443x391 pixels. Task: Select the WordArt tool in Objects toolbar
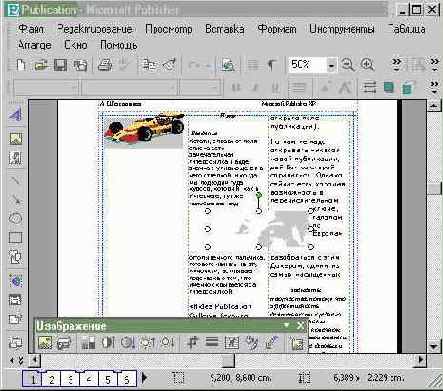click(15, 115)
